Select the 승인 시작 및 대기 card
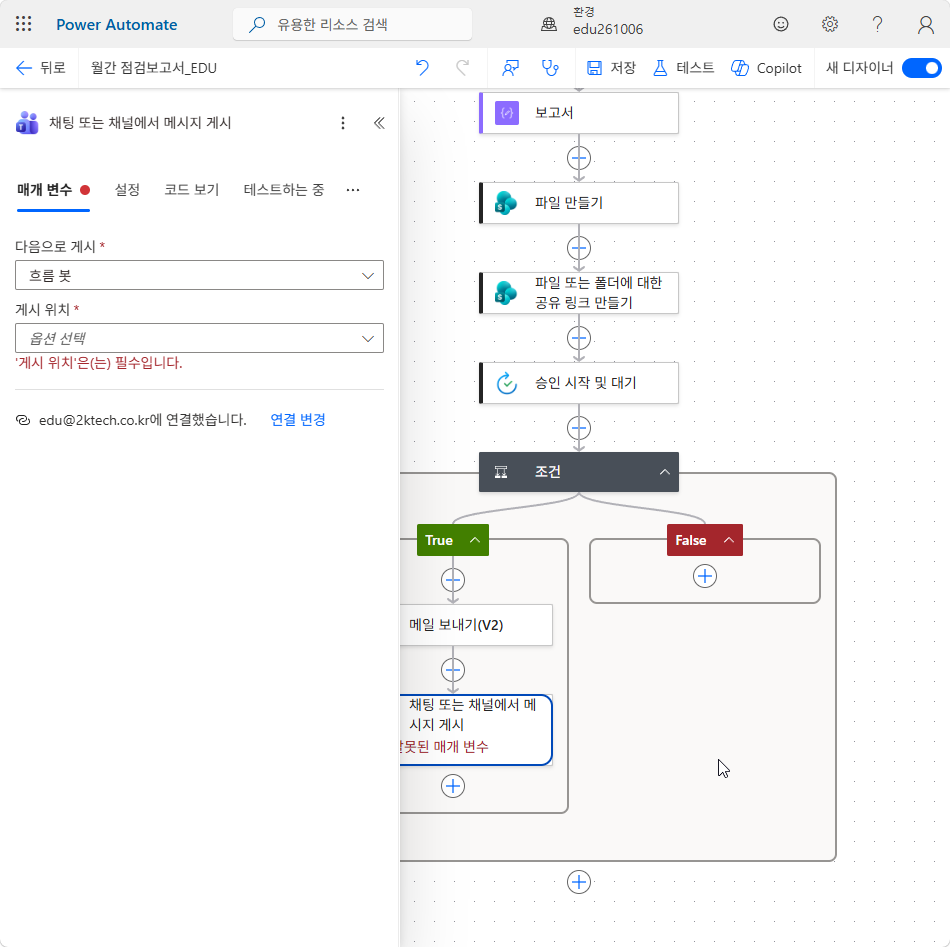The image size is (950, 947). coord(579,383)
